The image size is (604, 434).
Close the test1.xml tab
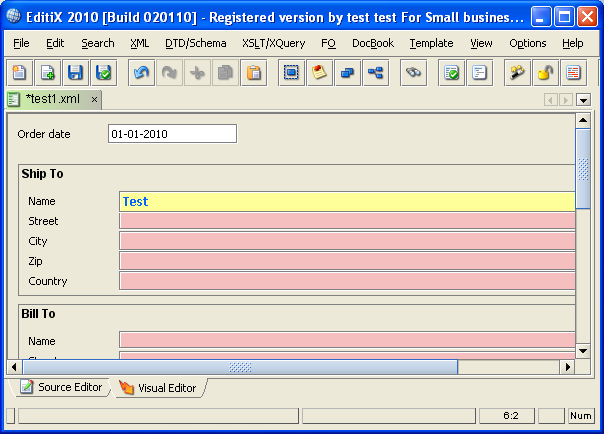tap(94, 100)
